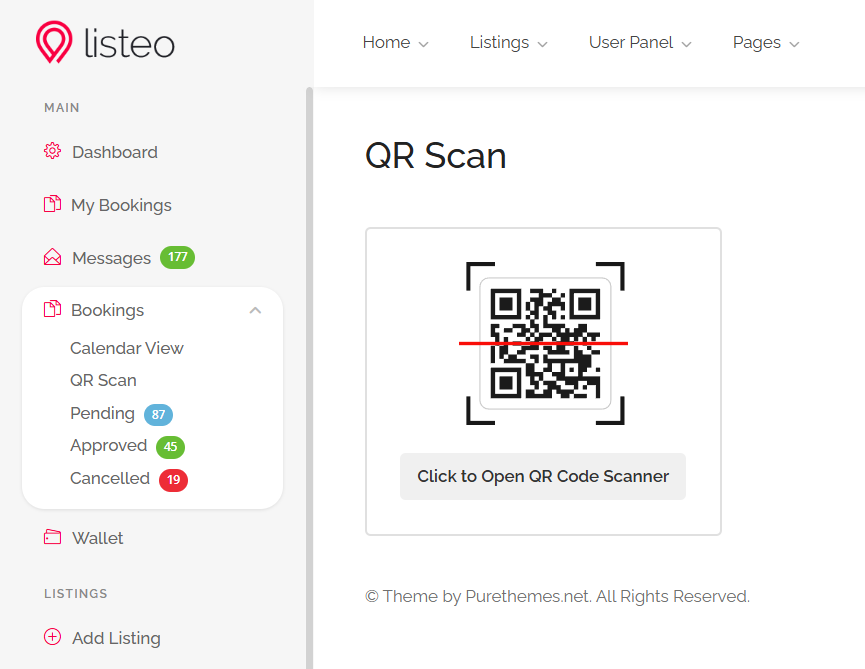Click the Dashboard gear icon
This screenshot has width=865, height=669.
[52, 152]
